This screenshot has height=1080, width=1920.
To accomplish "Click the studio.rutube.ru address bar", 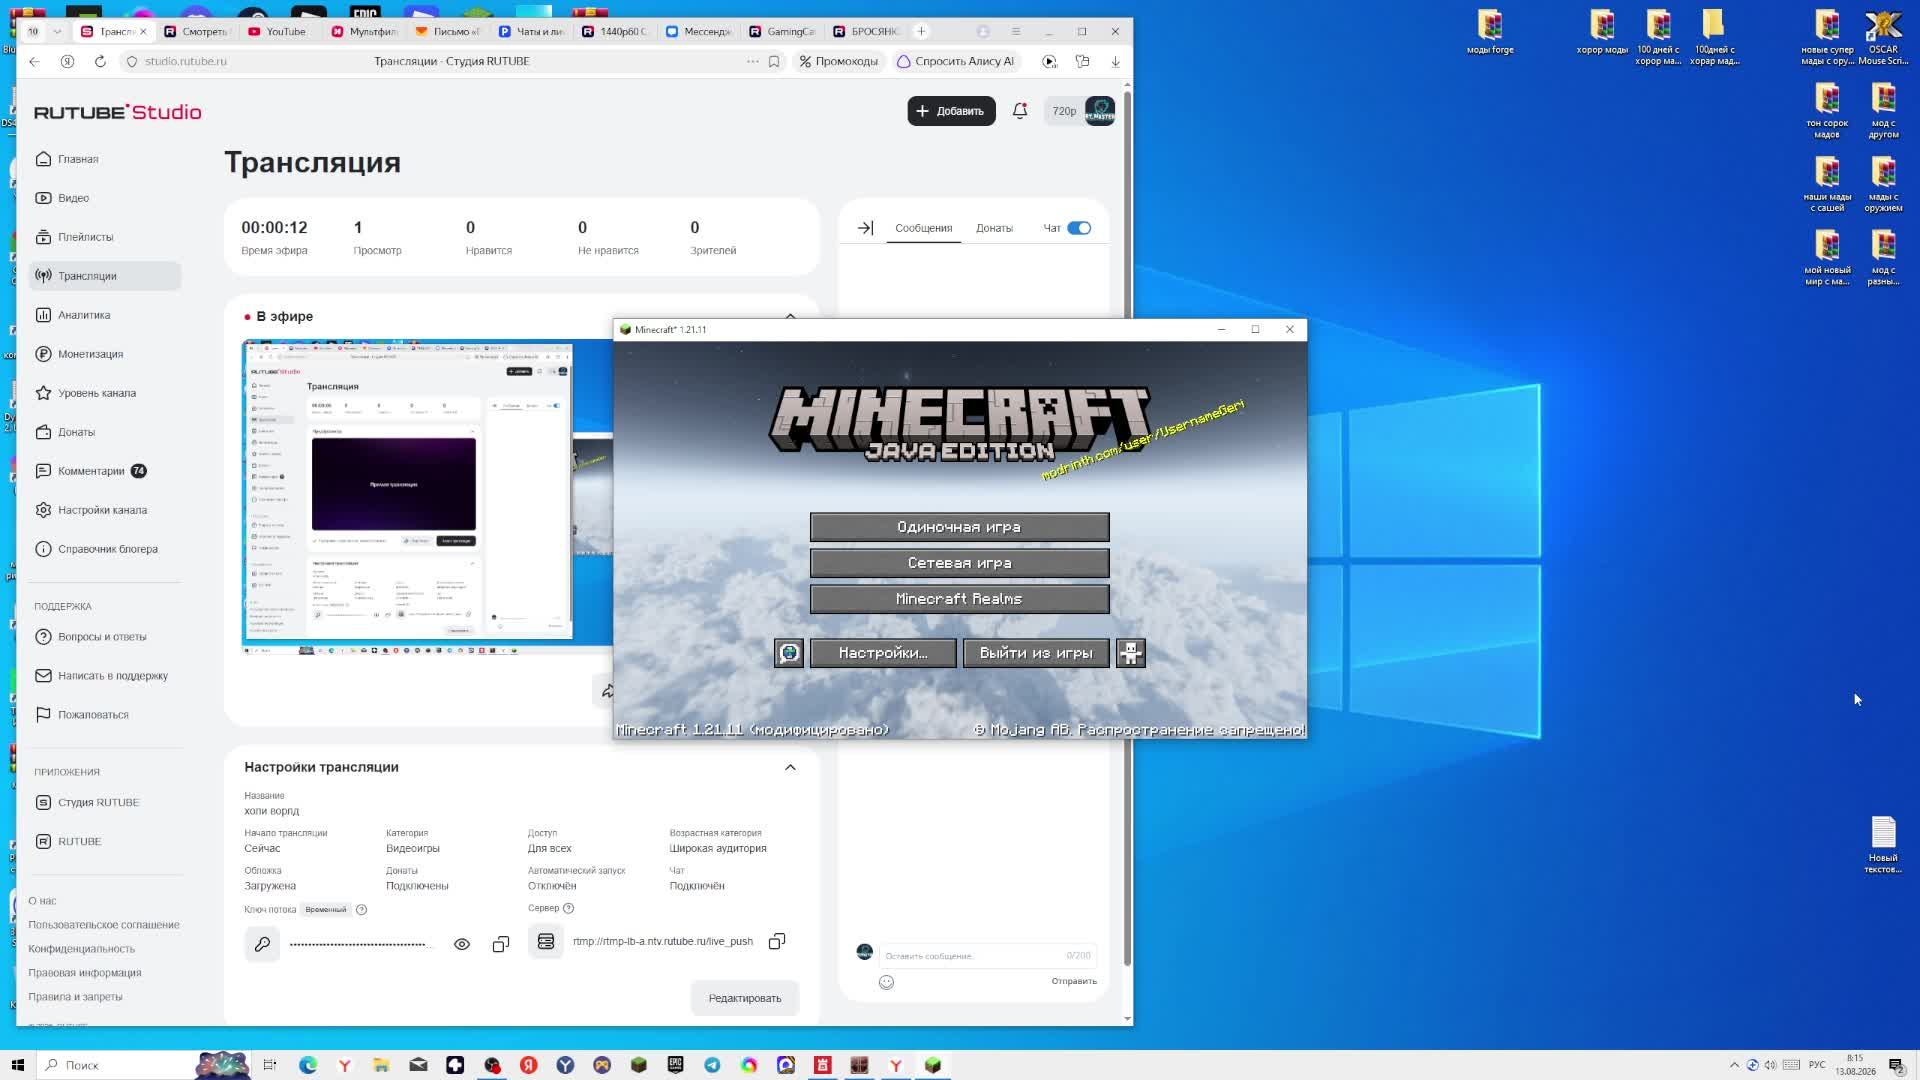I will [x=186, y=61].
